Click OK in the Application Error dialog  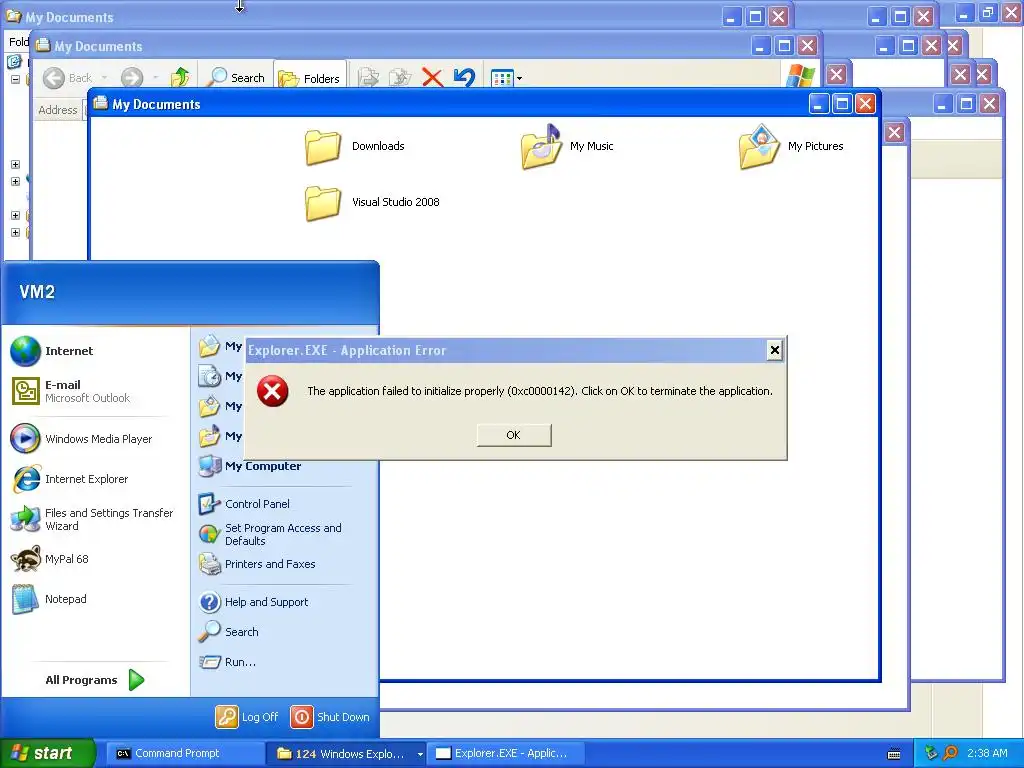tap(514, 435)
